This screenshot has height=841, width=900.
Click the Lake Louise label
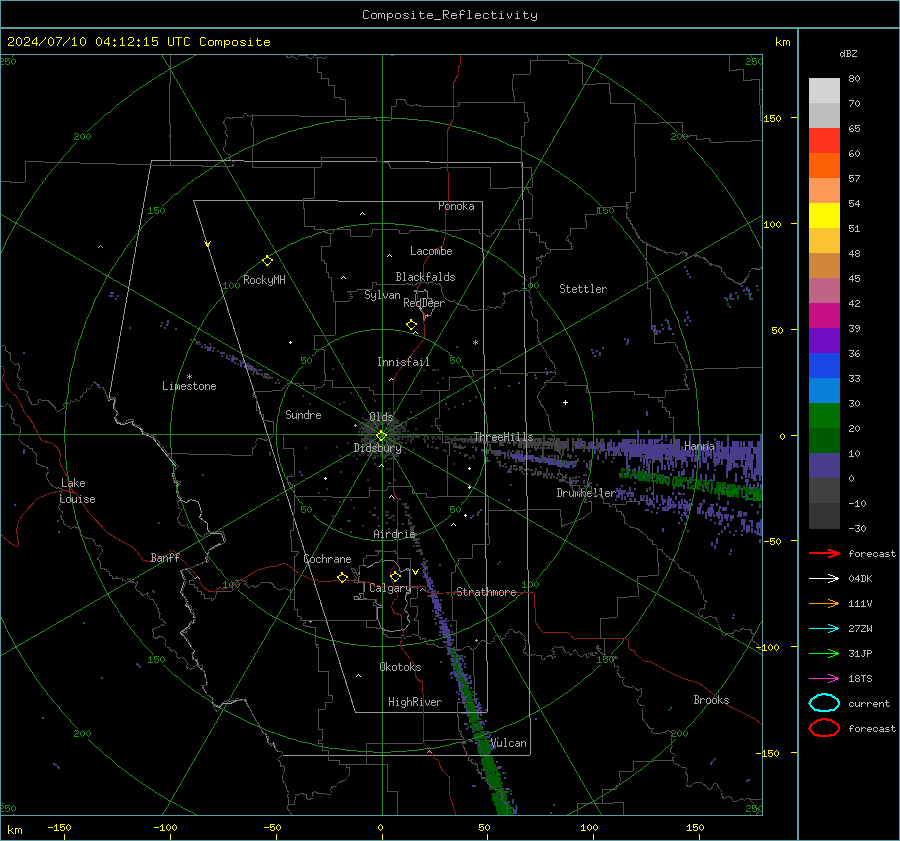point(77,491)
